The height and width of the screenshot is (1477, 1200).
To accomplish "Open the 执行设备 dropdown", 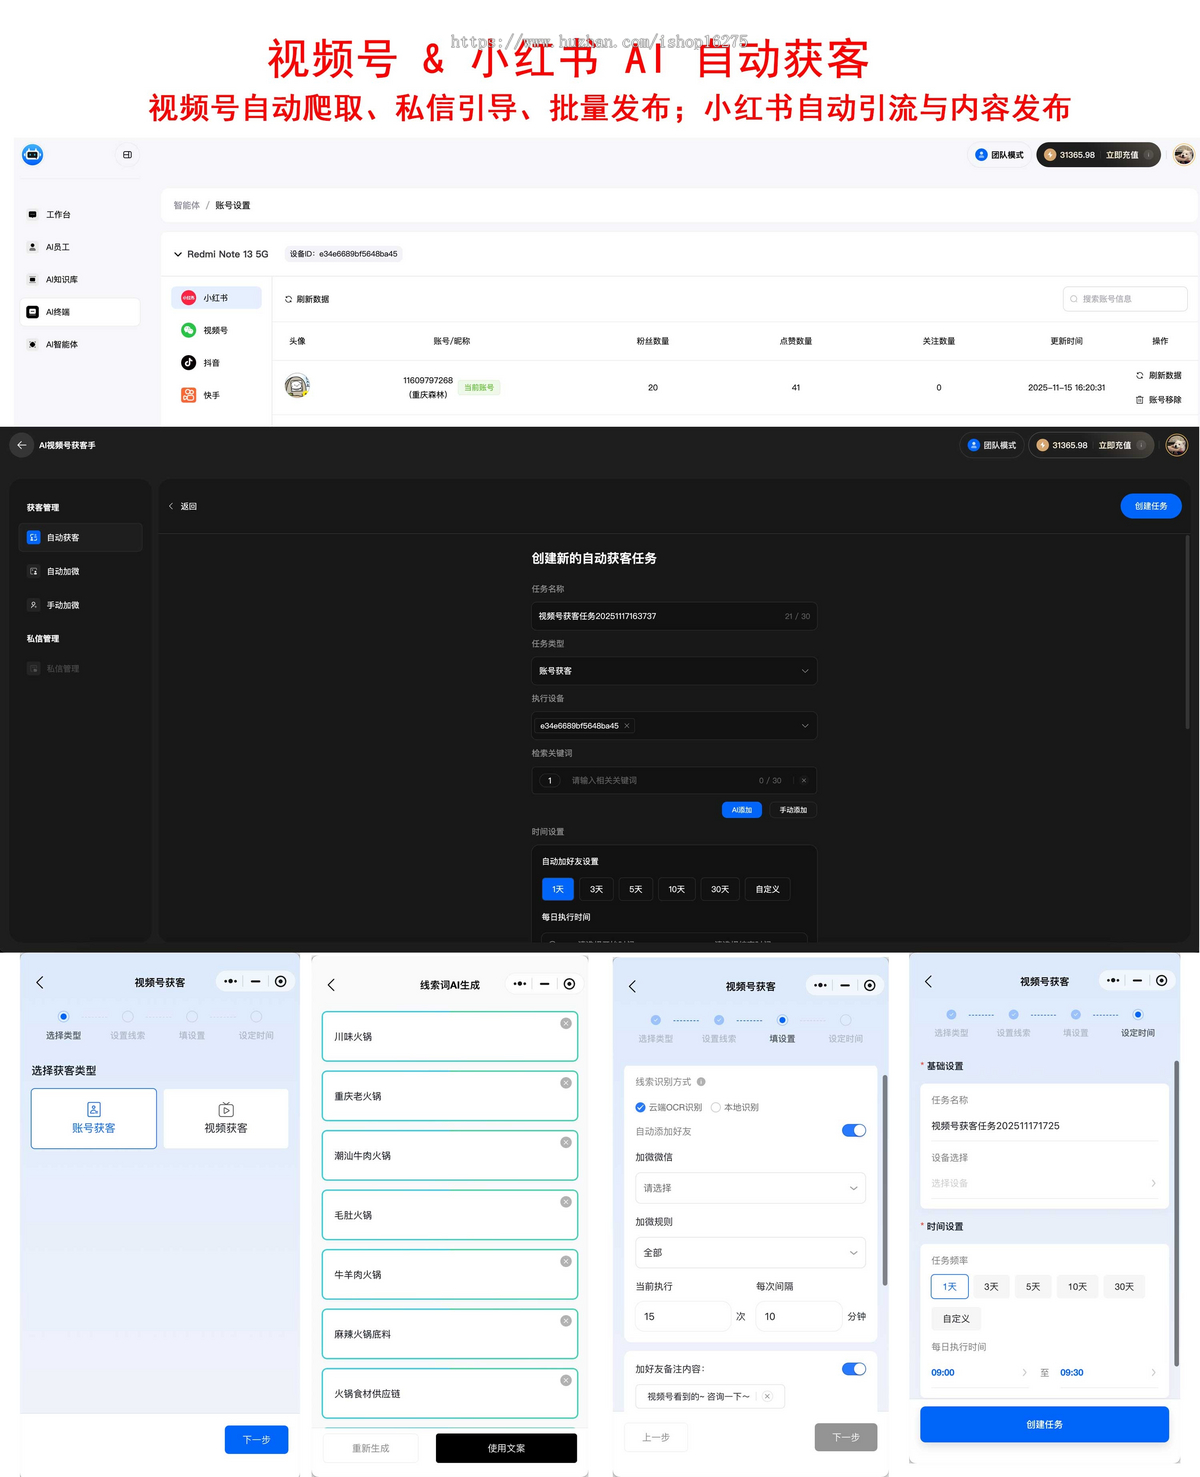I will coord(674,726).
